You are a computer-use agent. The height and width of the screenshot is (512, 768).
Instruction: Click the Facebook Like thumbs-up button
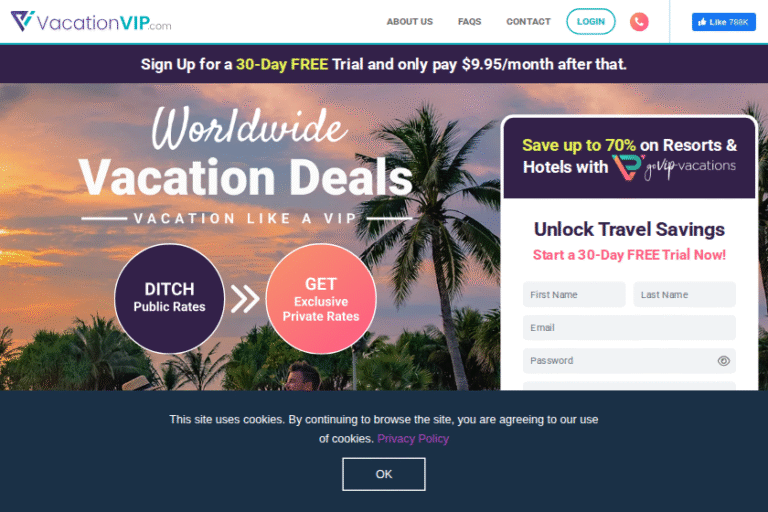coord(723,22)
